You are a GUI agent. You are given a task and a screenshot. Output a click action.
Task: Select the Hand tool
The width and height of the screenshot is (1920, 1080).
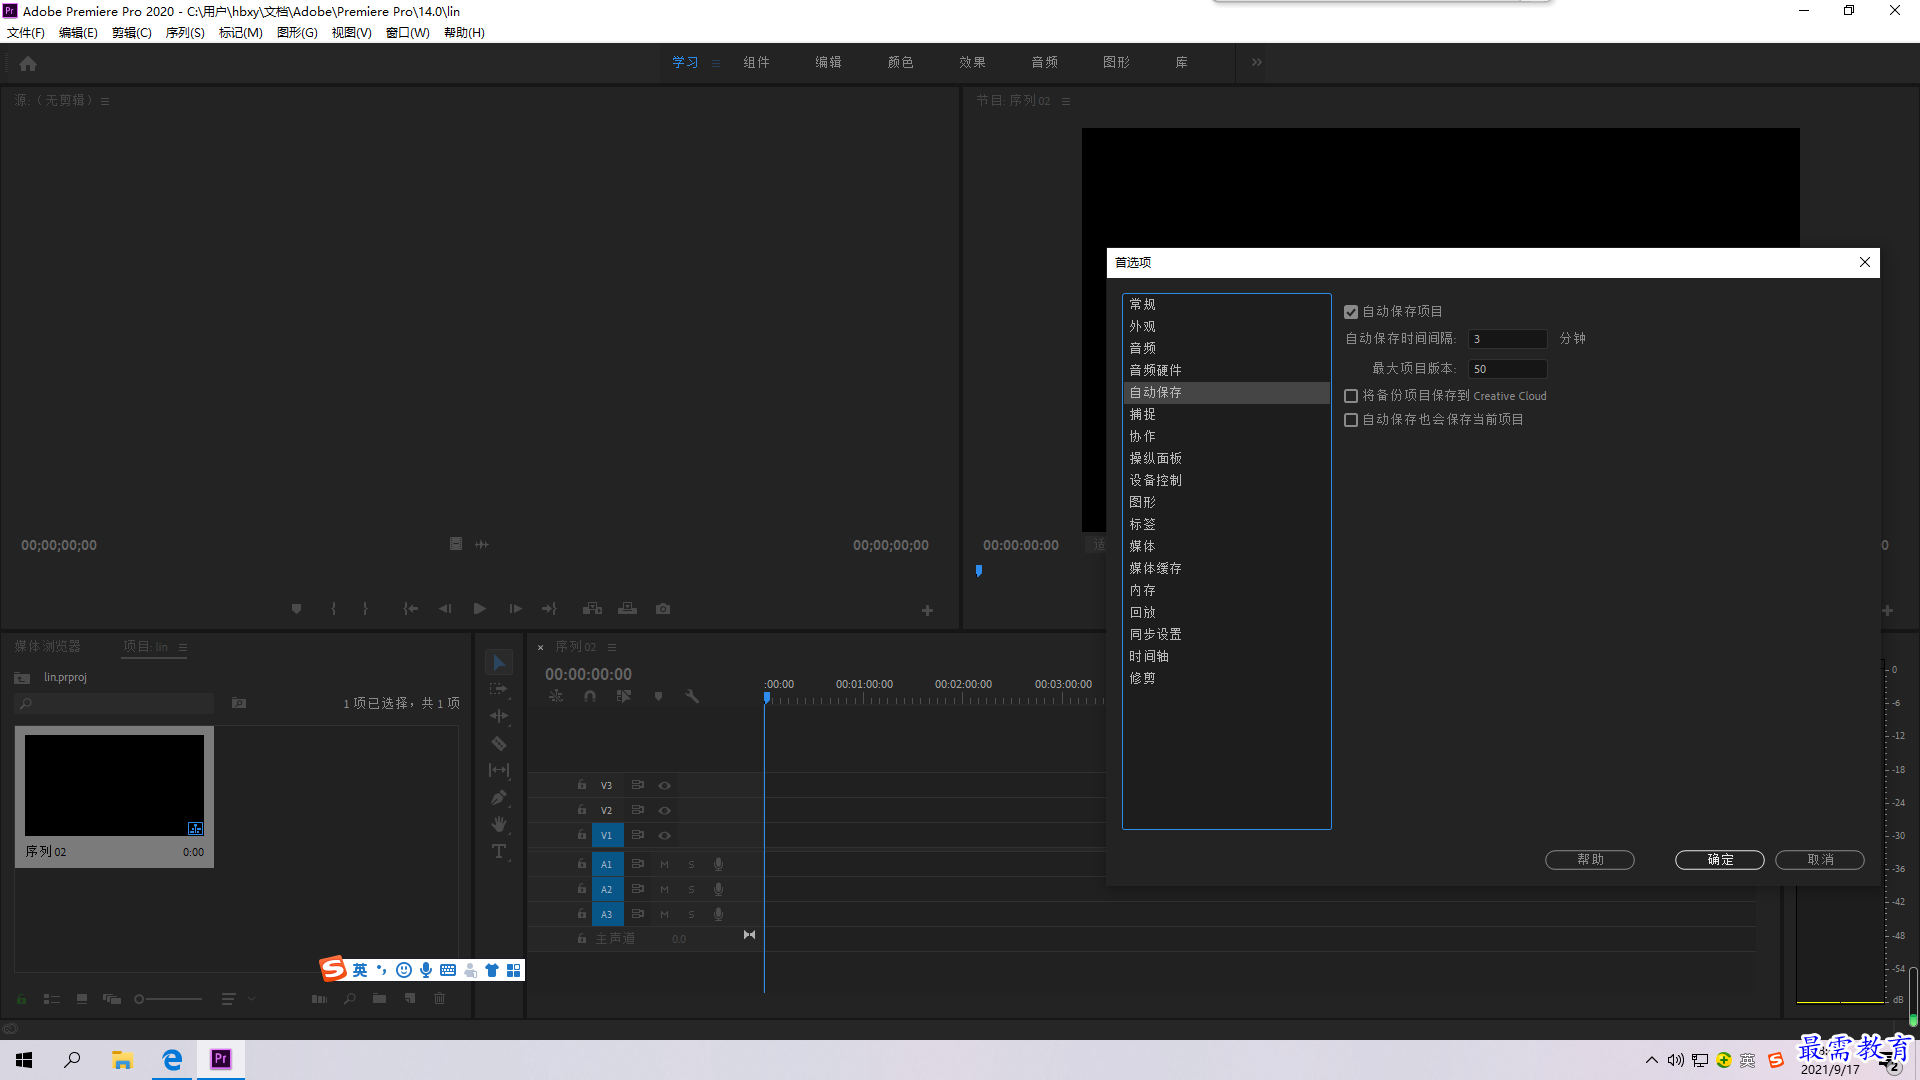pyautogui.click(x=499, y=824)
